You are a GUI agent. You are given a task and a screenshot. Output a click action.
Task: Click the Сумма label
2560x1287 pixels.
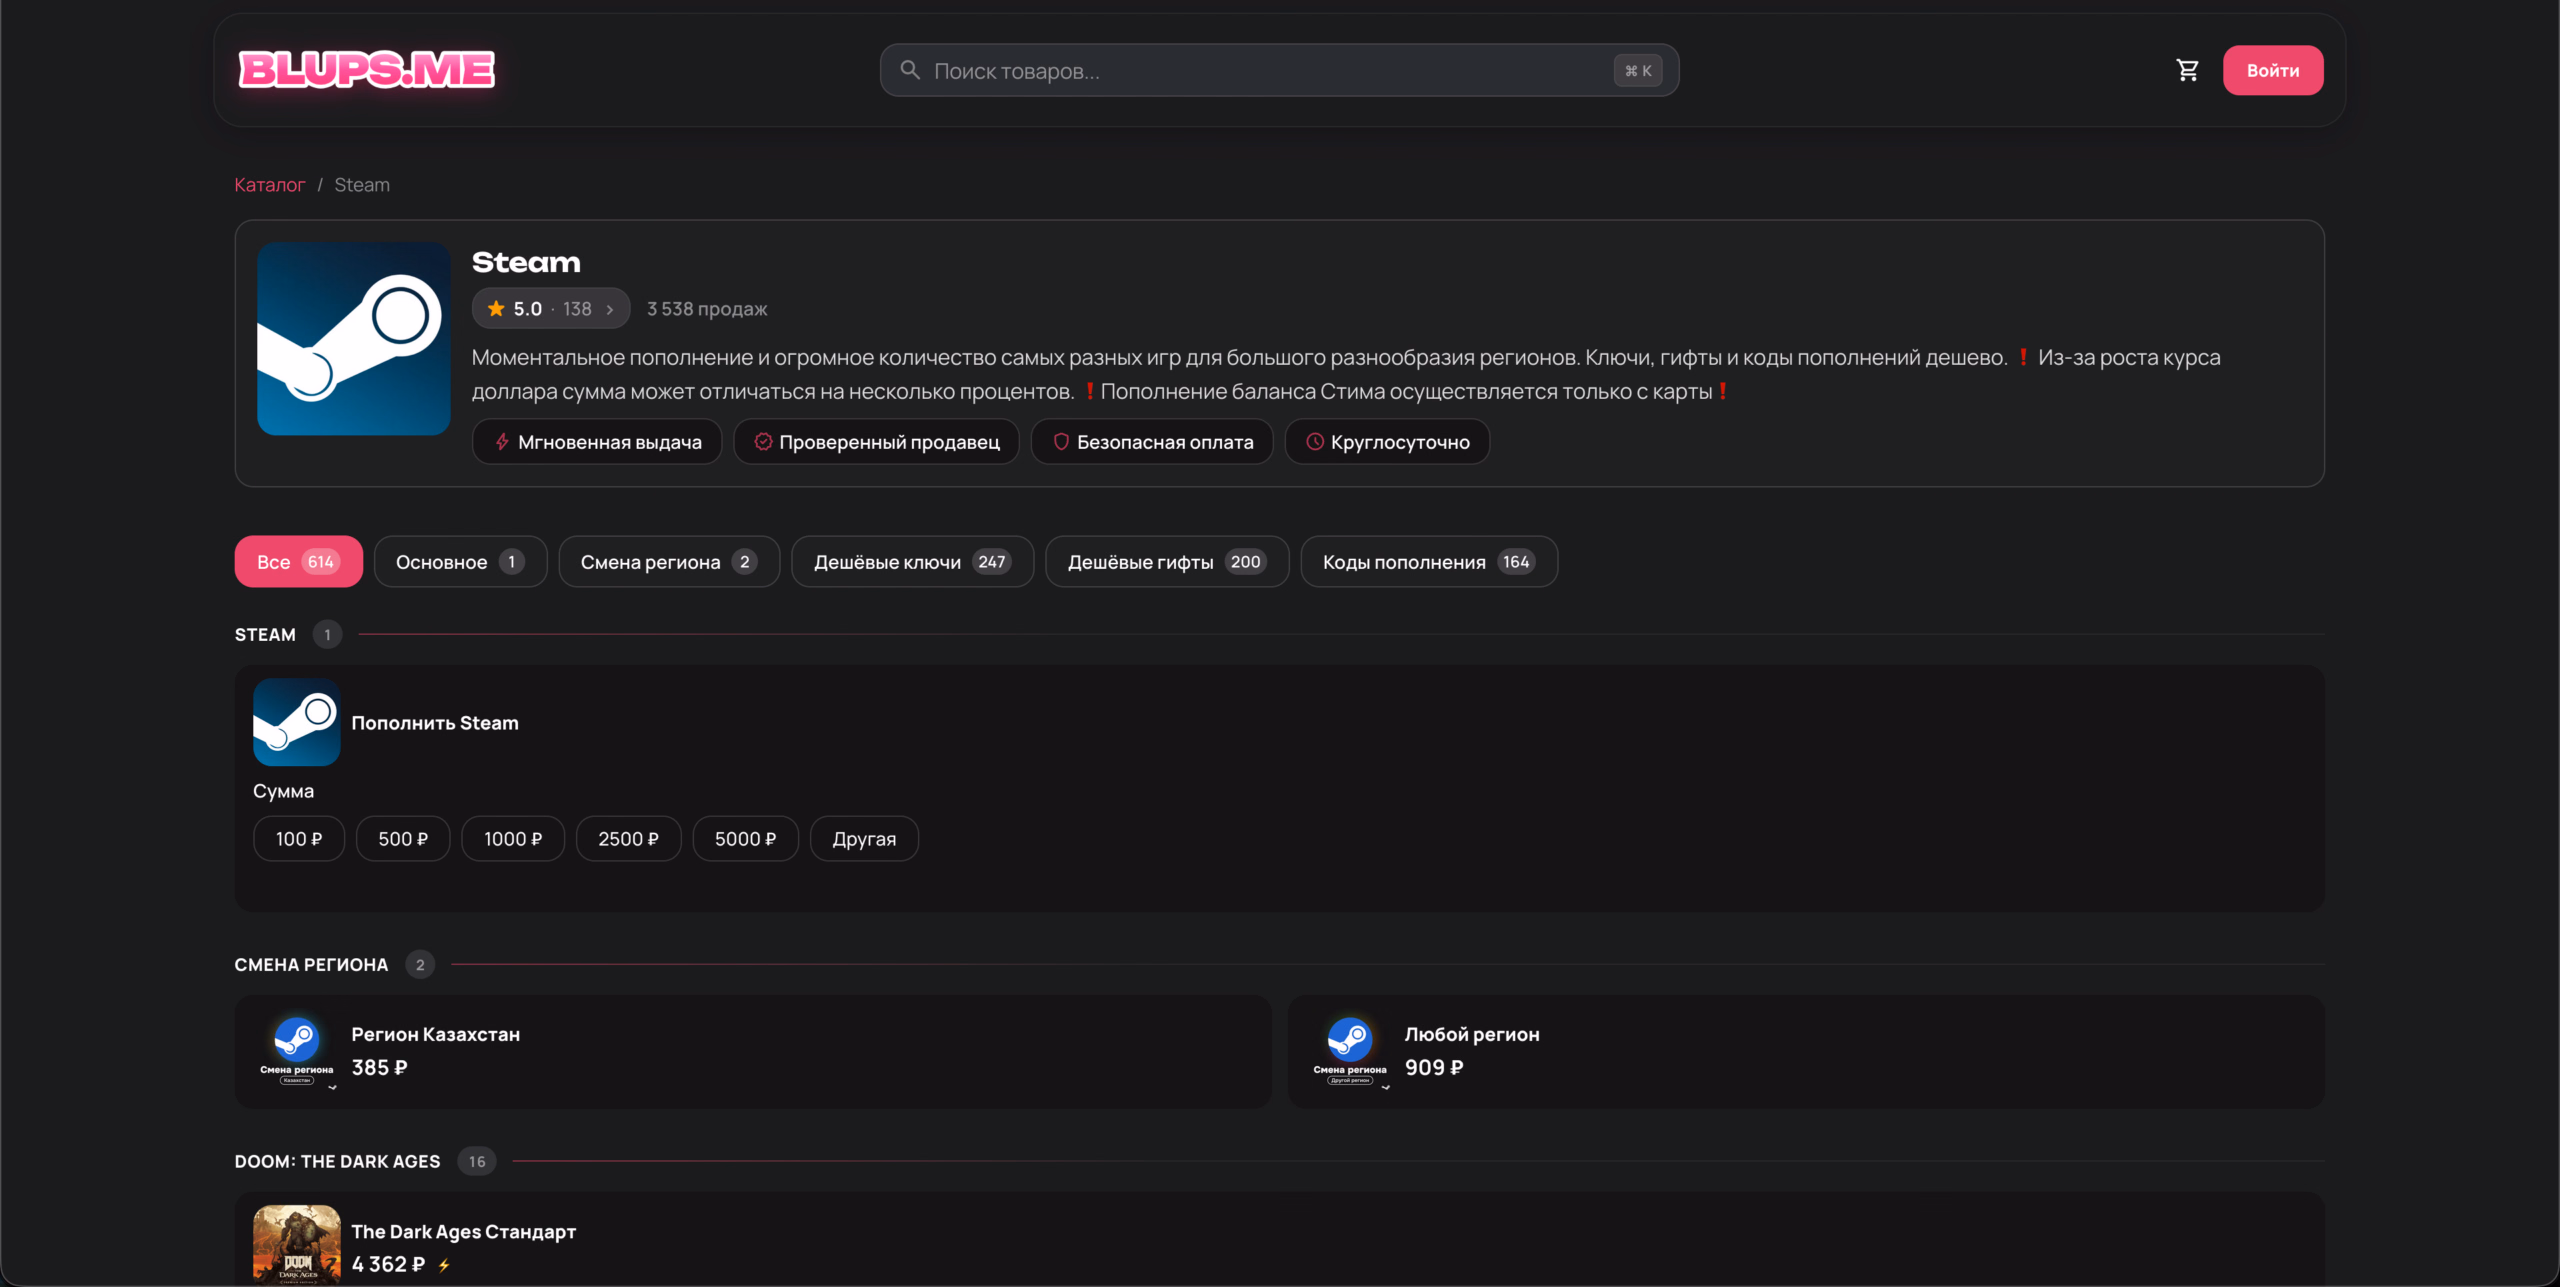coord(283,790)
